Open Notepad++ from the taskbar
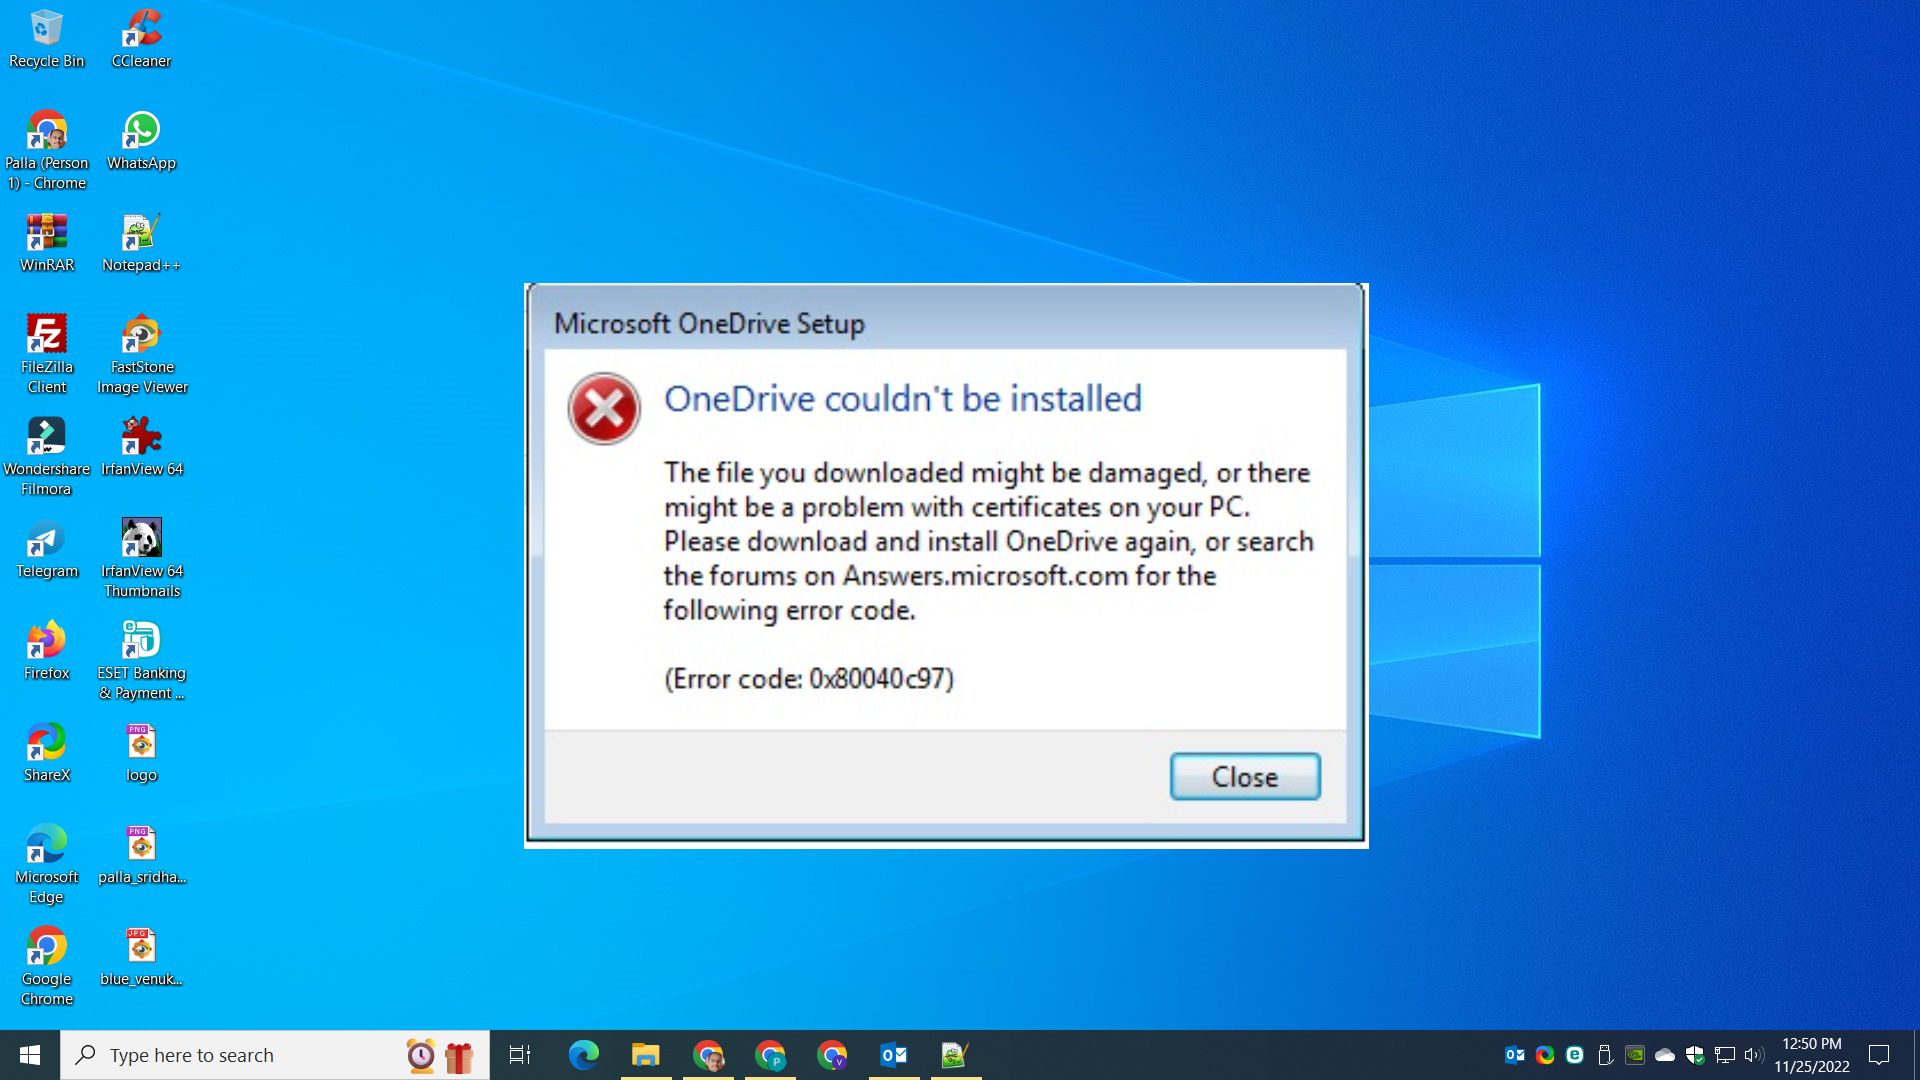The height and width of the screenshot is (1080, 1920). pos(955,1055)
